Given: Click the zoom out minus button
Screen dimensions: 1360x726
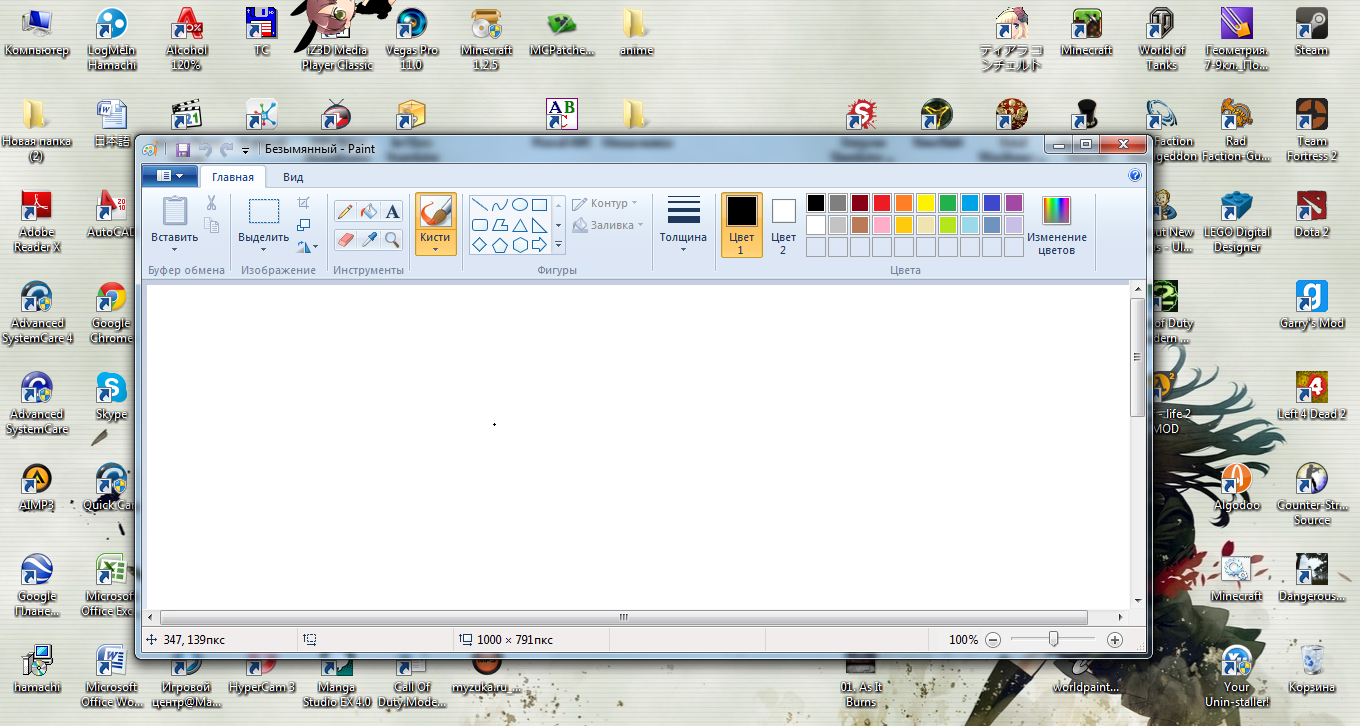Looking at the screenshot, I should pos(992,639).
